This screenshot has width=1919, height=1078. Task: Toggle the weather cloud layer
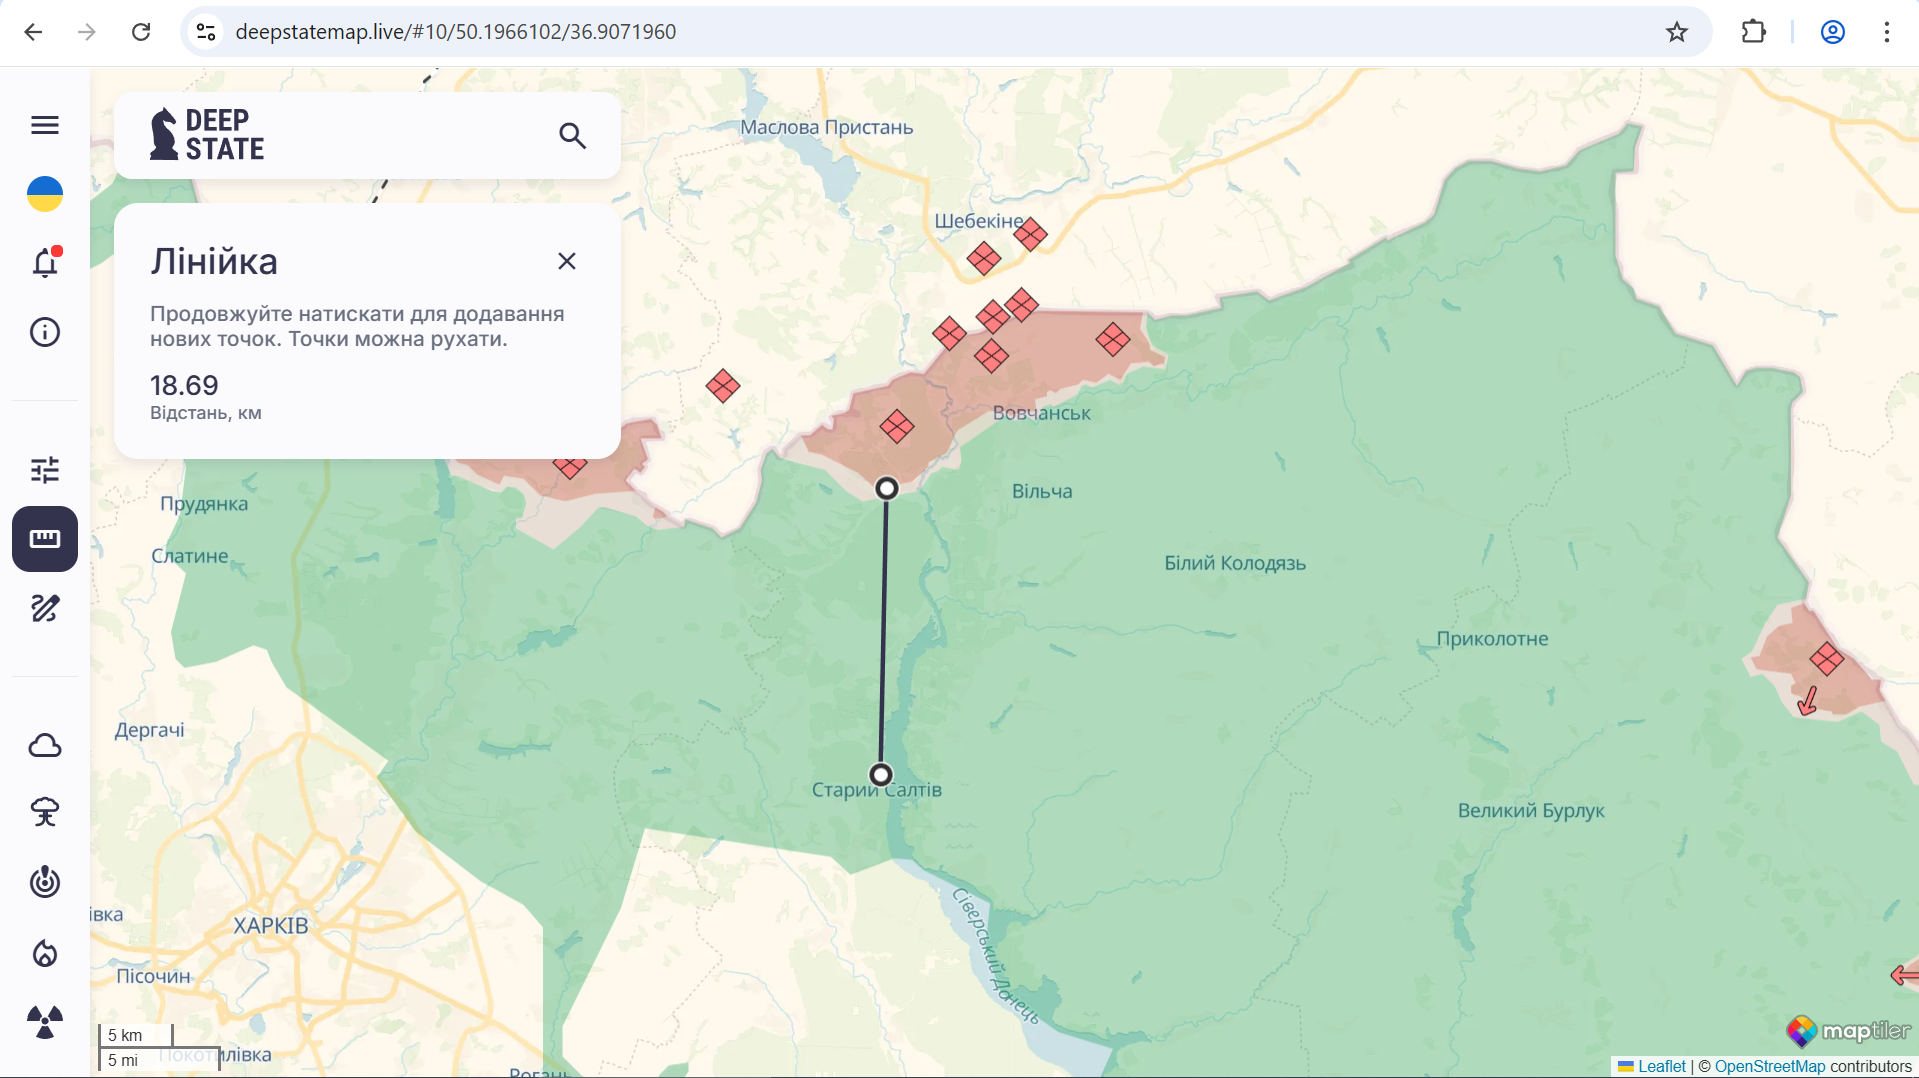[45, 746]
